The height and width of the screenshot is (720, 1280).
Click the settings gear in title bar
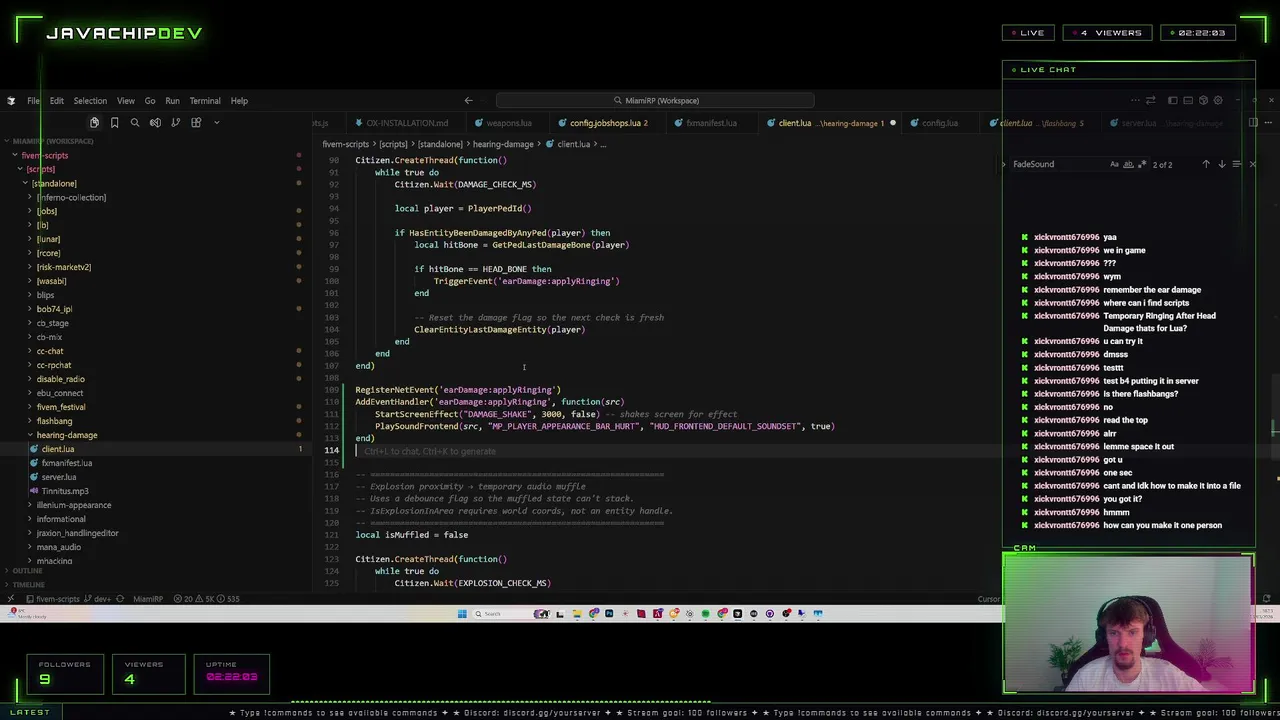[1217, 100]
